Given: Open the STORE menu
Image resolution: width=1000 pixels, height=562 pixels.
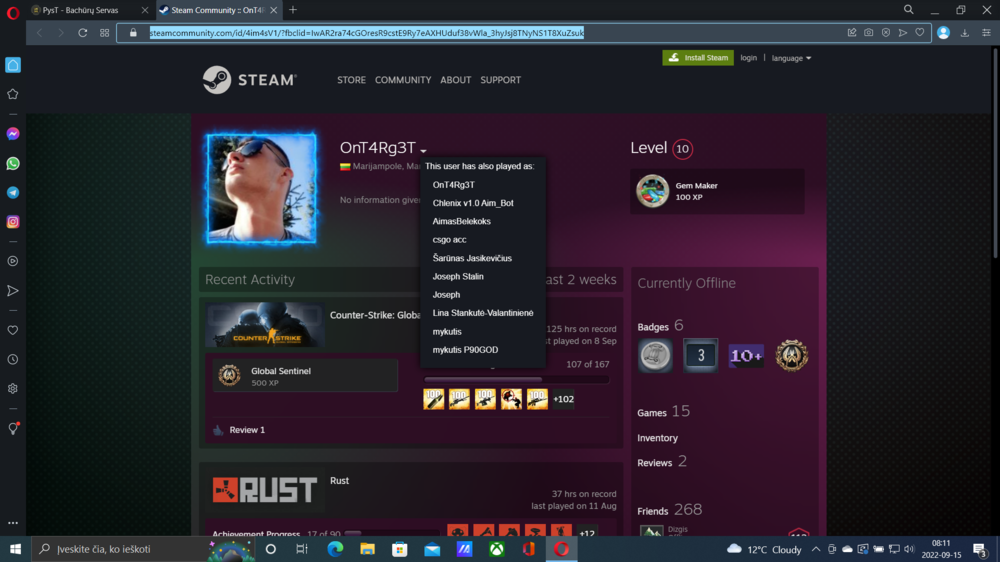Looking at the screenshot, I should 351,80.
